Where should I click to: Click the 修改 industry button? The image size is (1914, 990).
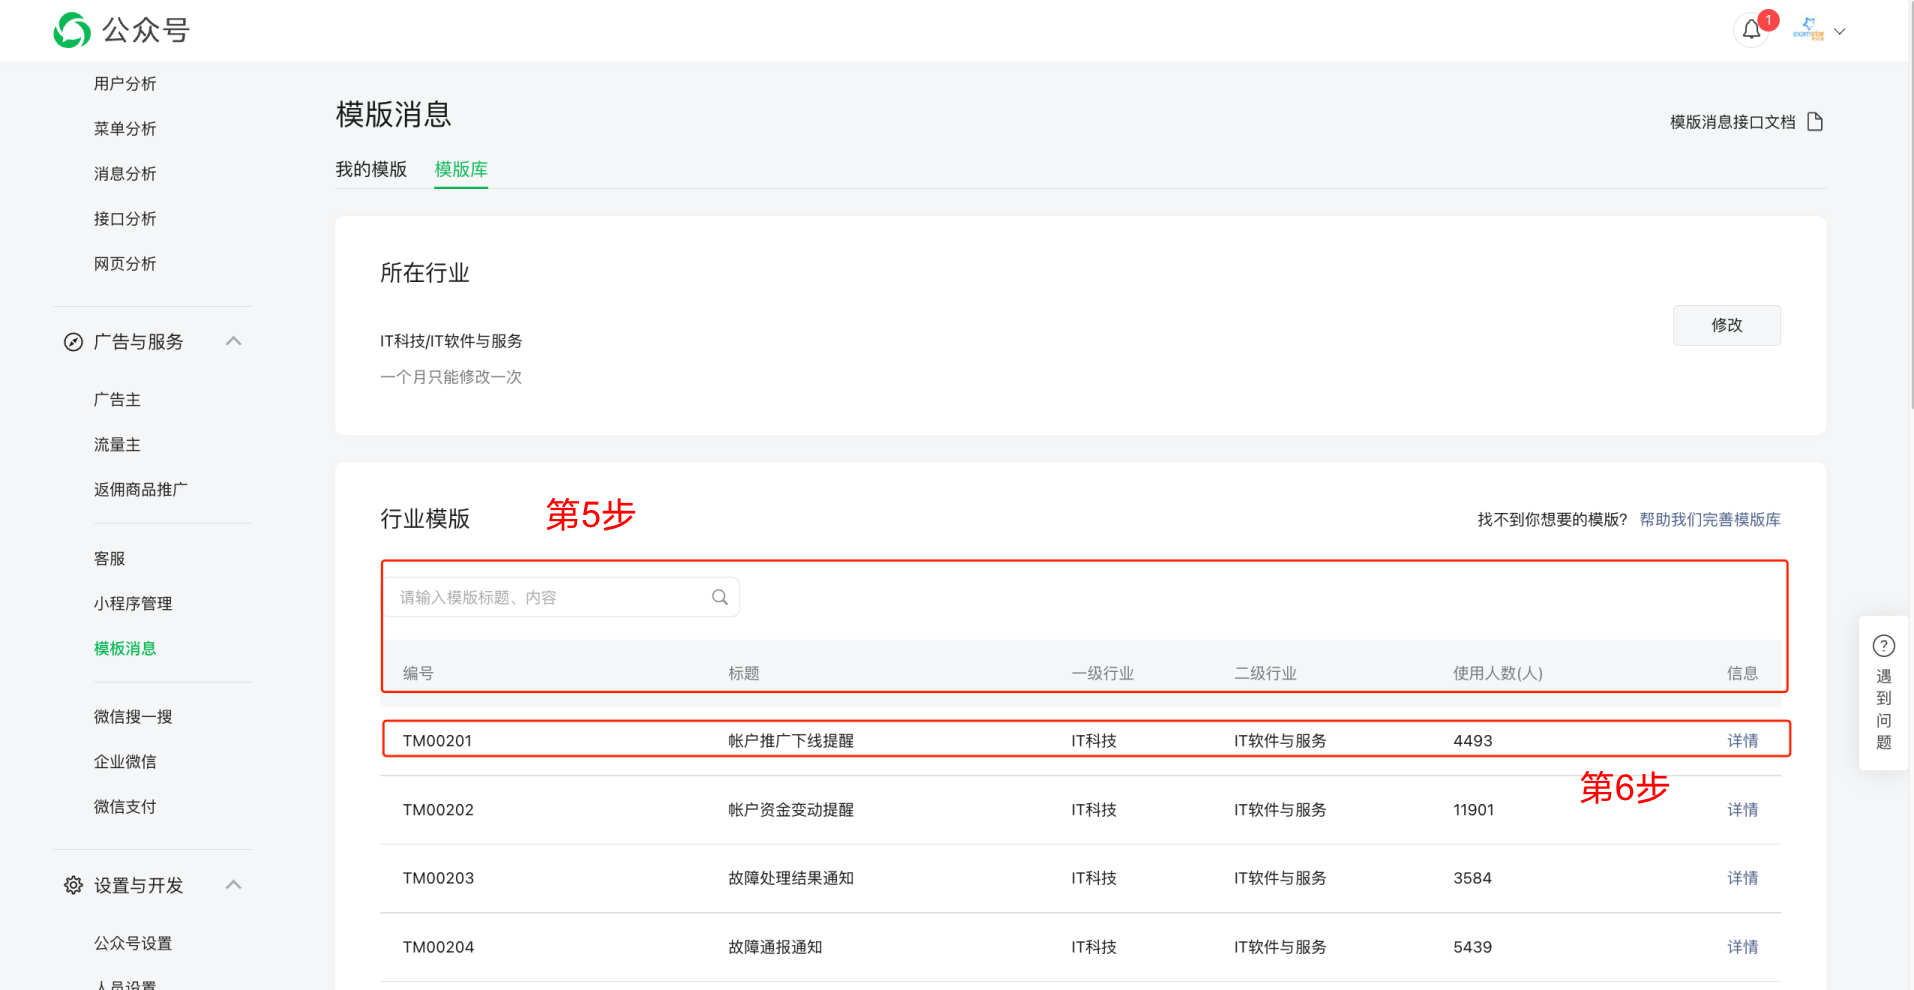pos(1726,325)
